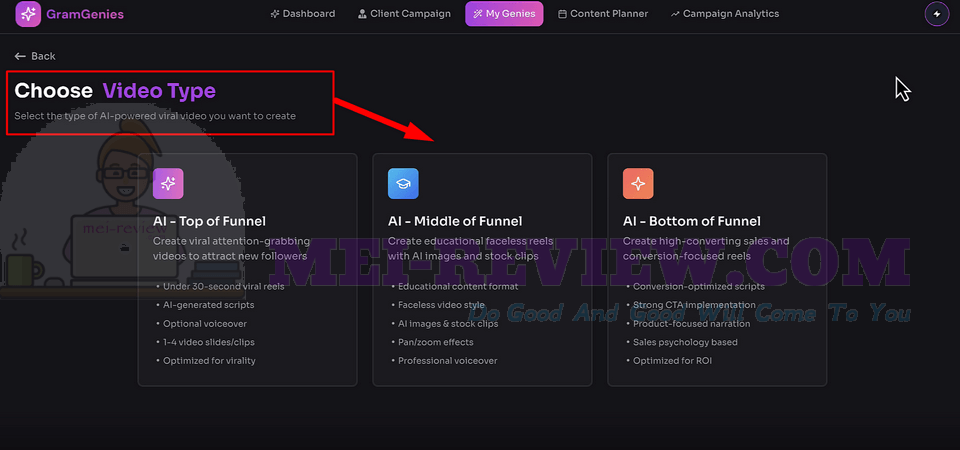Screen dimensions: 960x450
Task: Click the magic wand icon in My Genies
Action: 478,14
